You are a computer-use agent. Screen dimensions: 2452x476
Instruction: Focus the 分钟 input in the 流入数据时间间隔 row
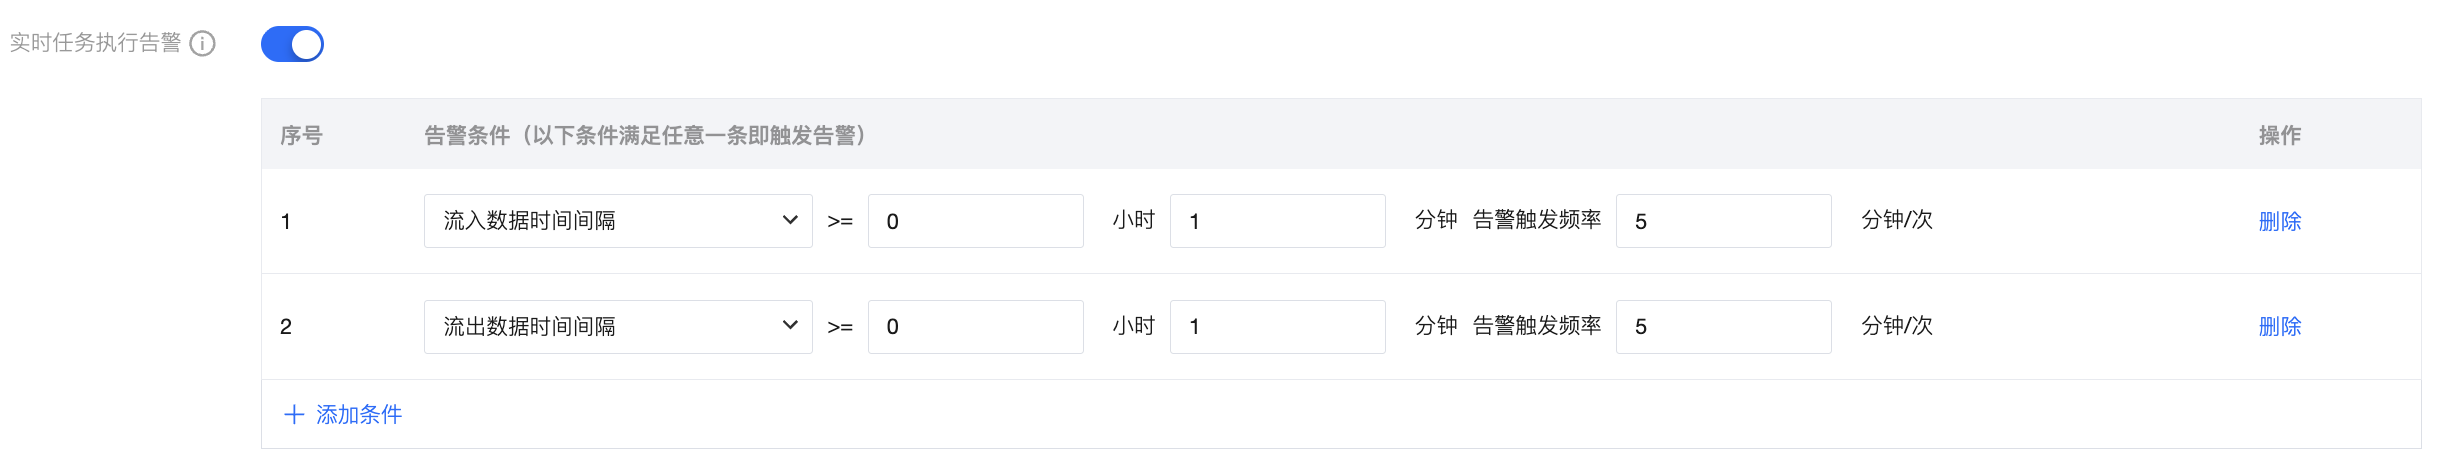coord(1277,221)
